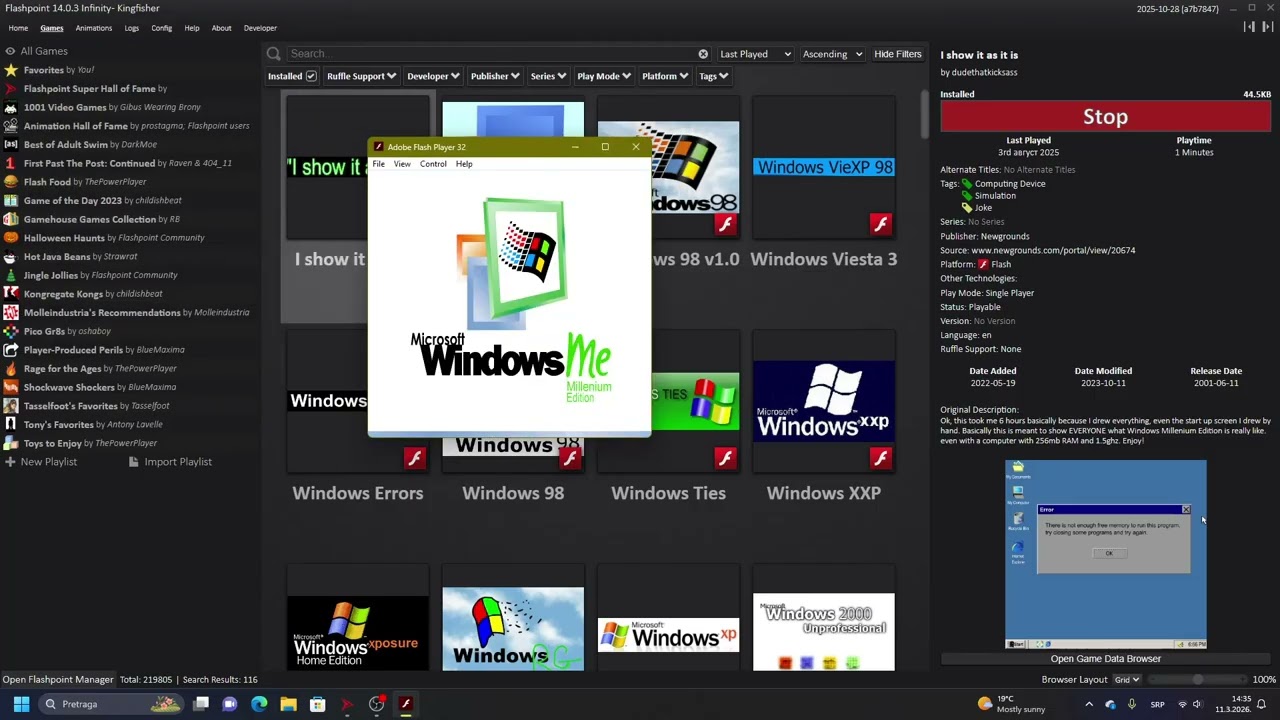This screenshot has width=1280, height=720.
Task: Click the First Past The Post icon
Action: [x=10, y=163]
